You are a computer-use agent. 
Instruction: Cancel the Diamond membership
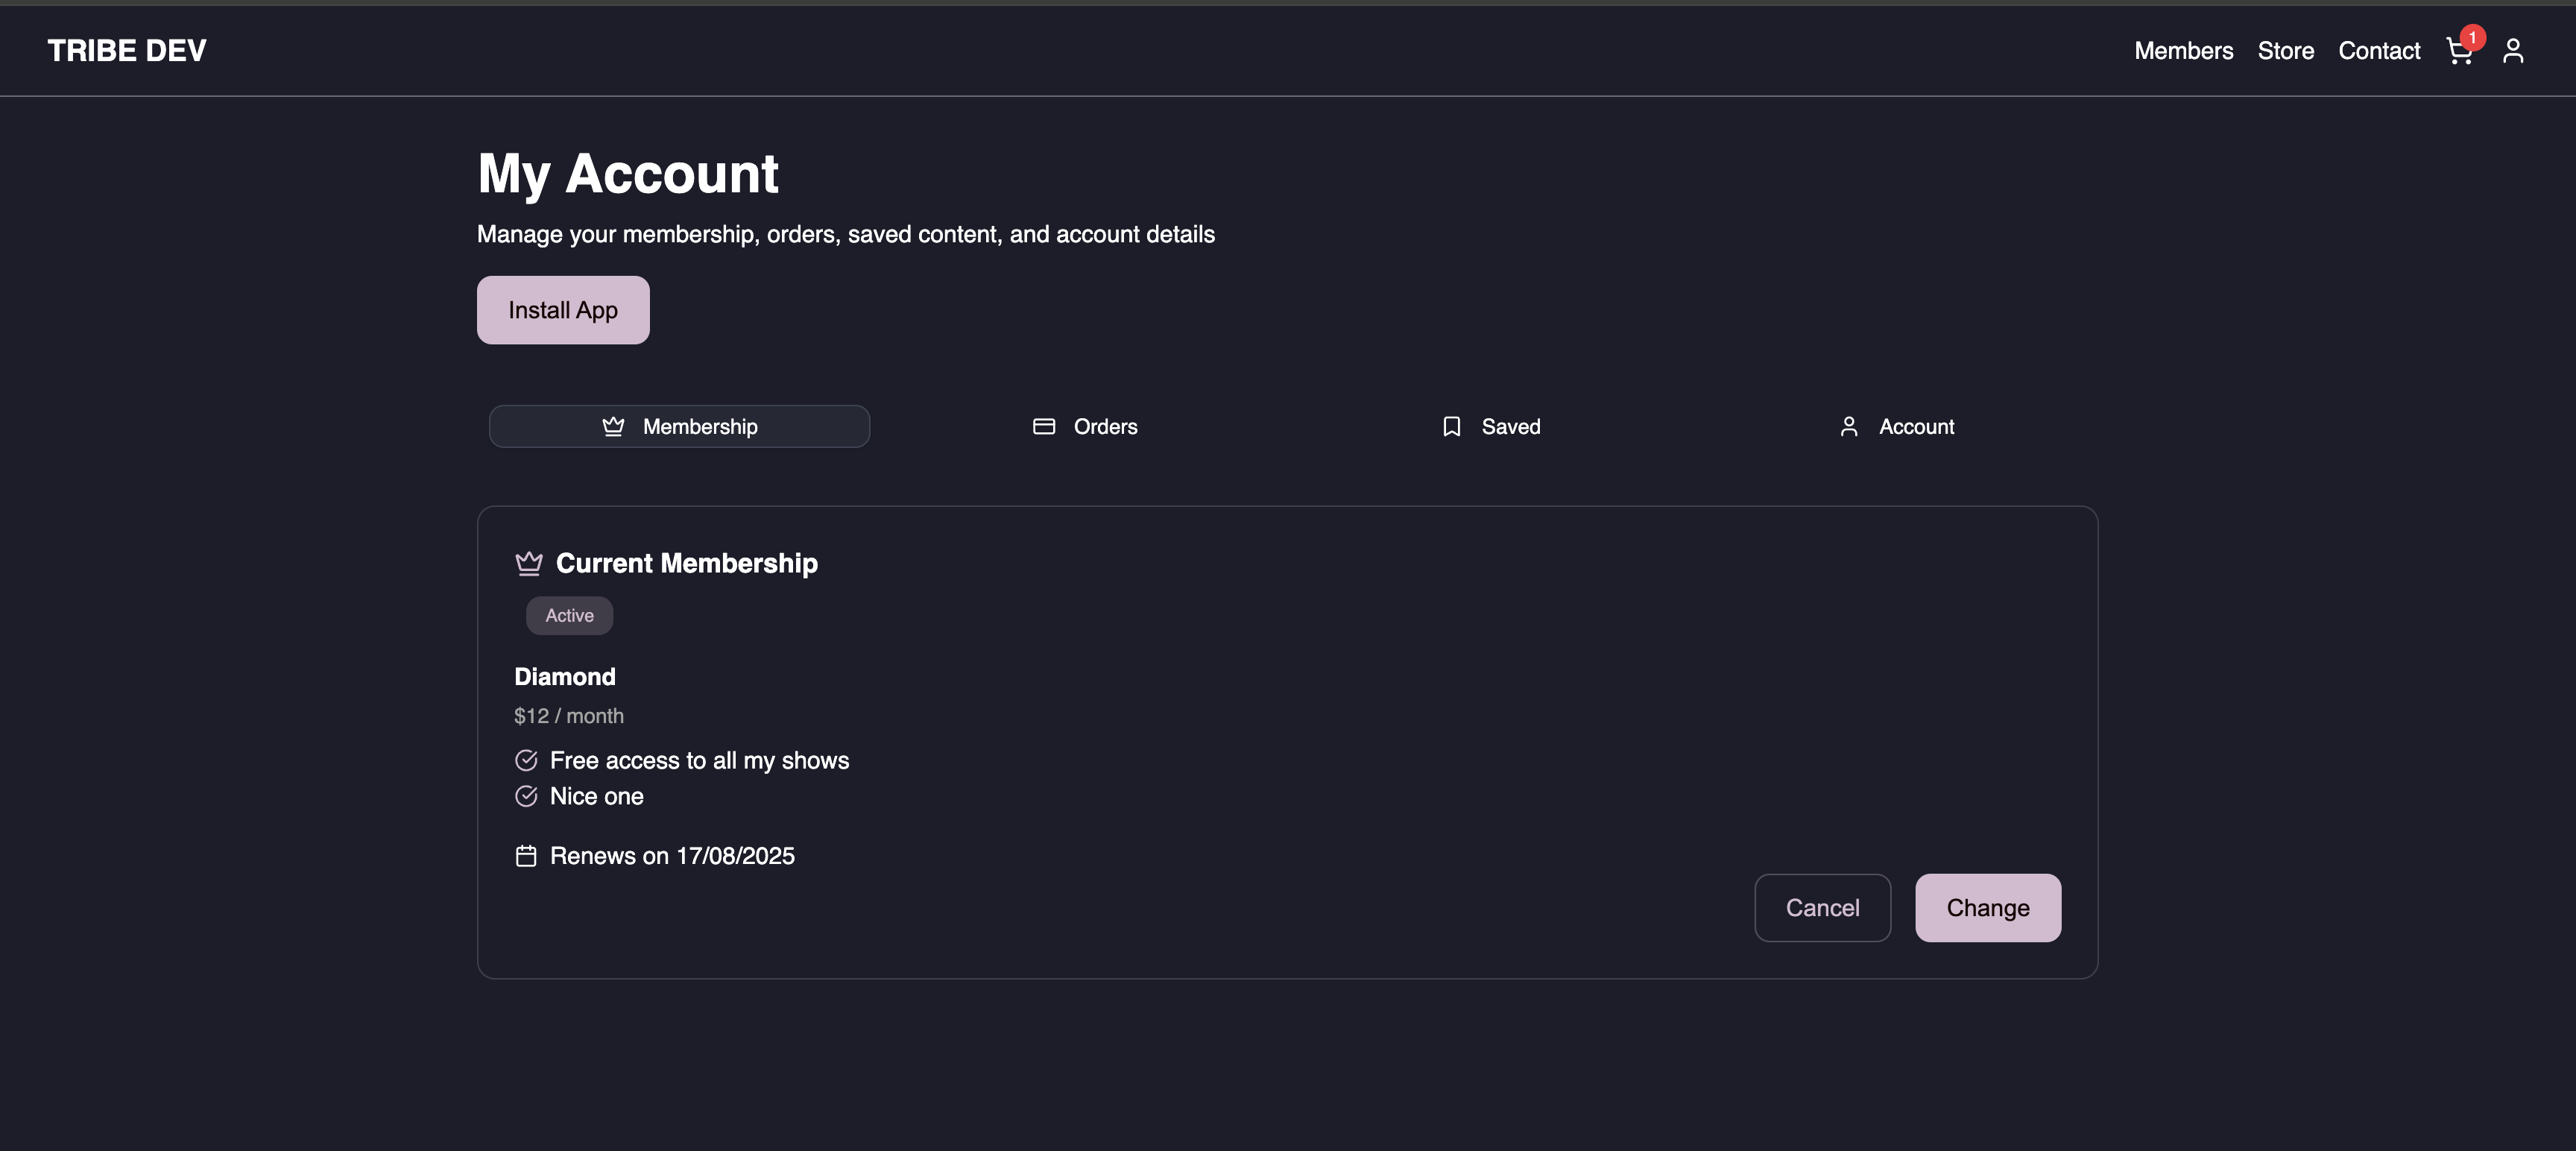[1822, 908]
